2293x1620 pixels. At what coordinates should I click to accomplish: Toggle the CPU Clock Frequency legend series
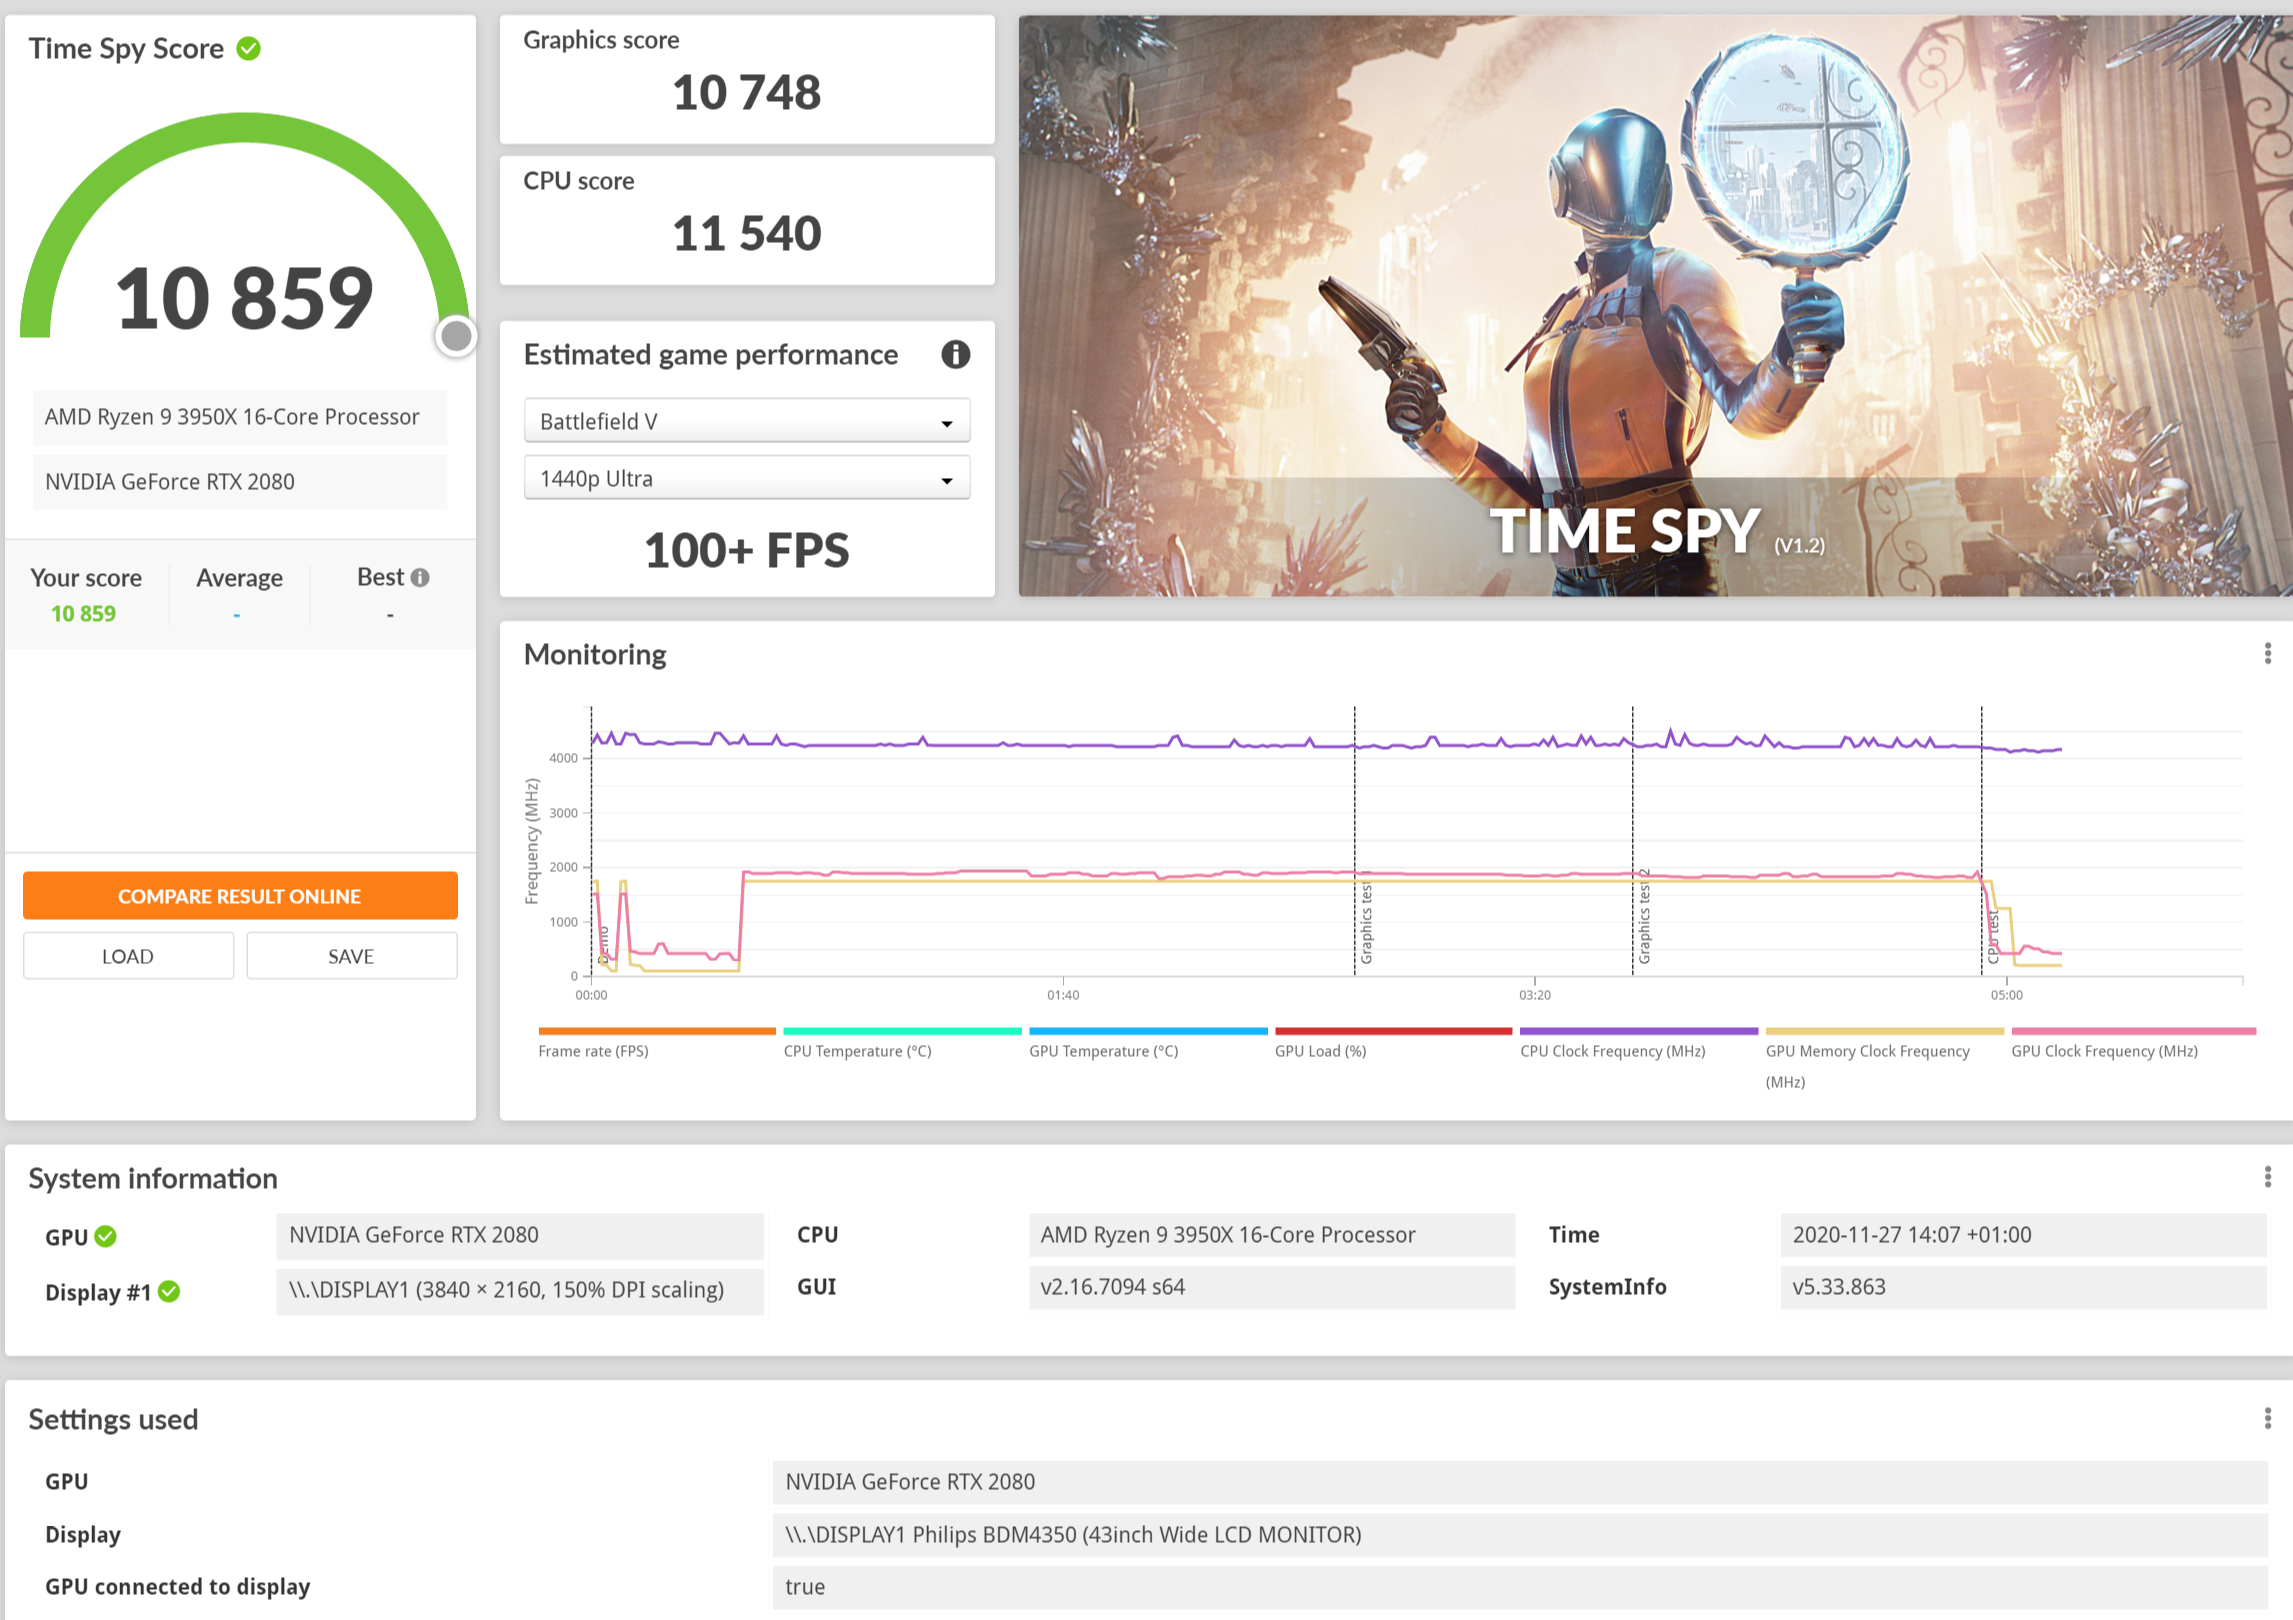(1612, 1051)
